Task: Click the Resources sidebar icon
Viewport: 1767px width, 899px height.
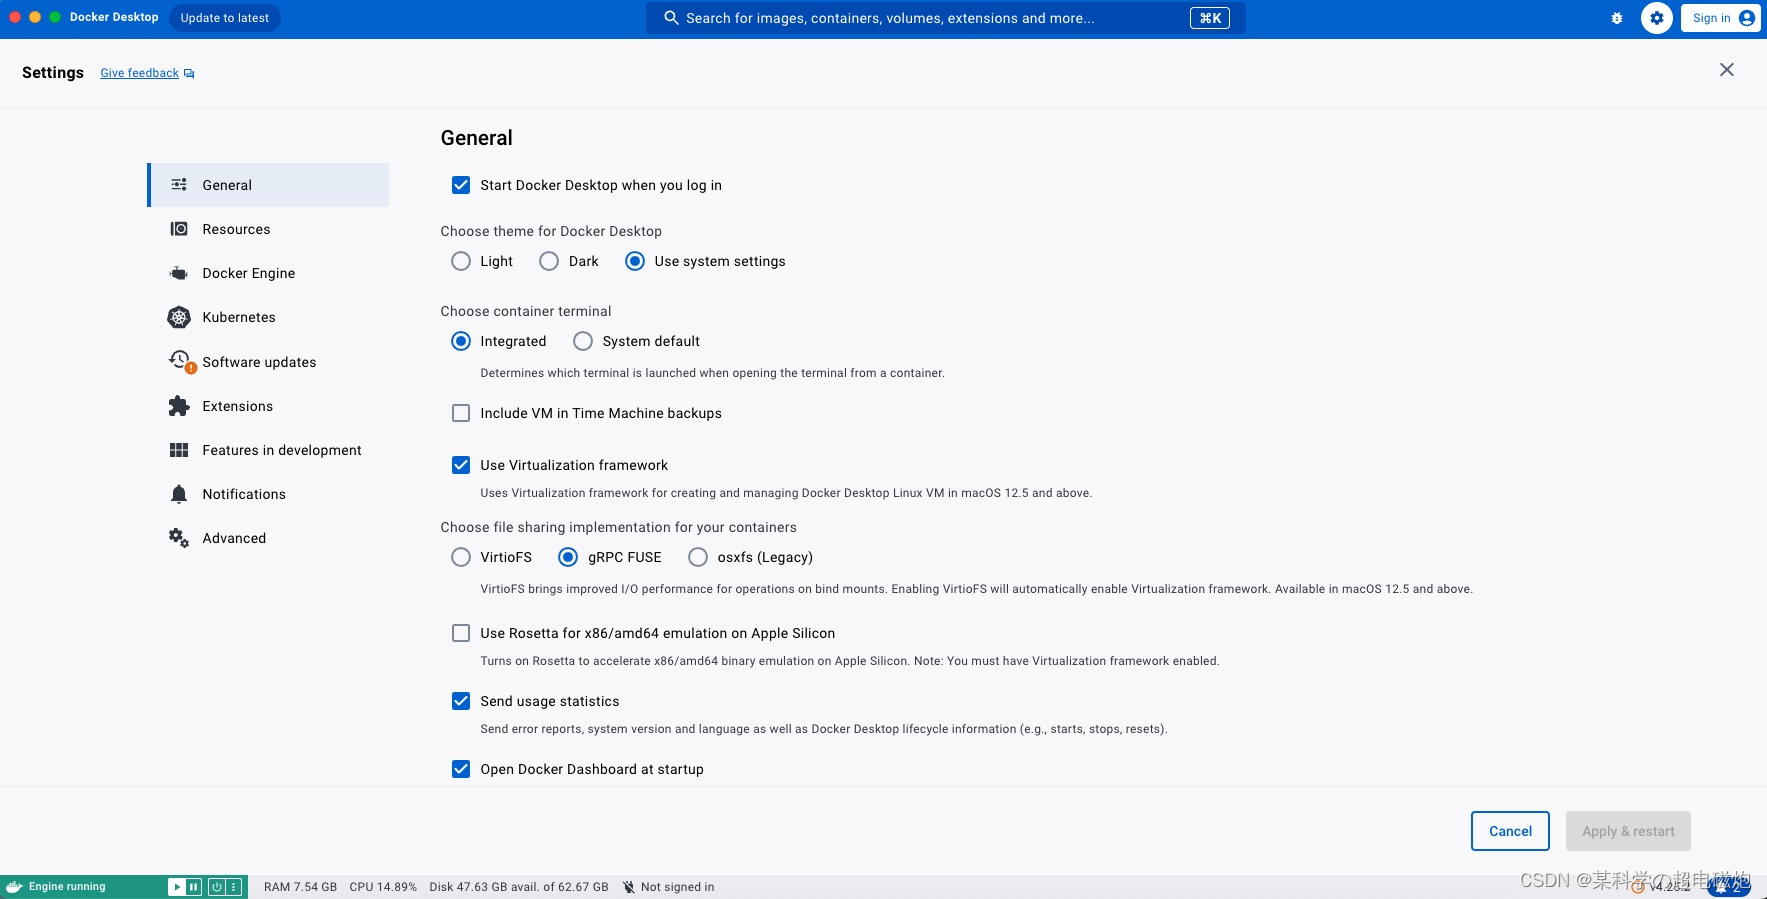Action: click(179, 229)
